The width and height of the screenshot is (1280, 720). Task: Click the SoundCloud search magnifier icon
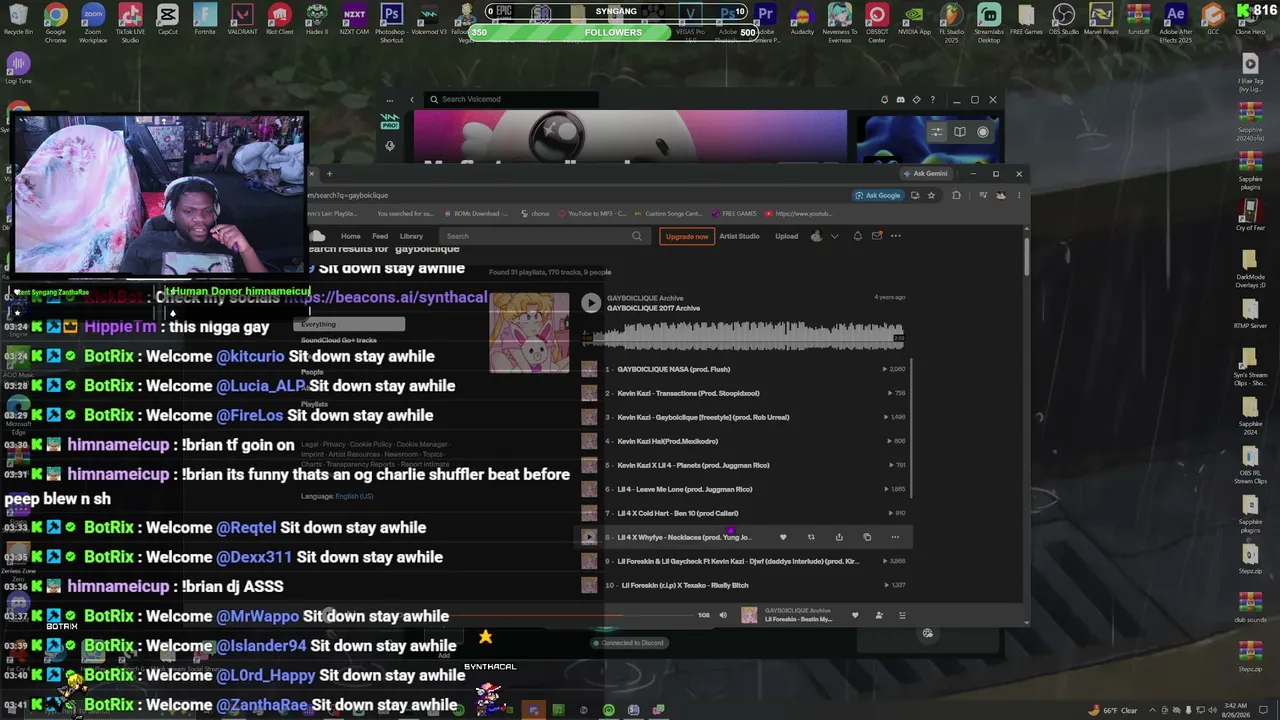[636, 236]
